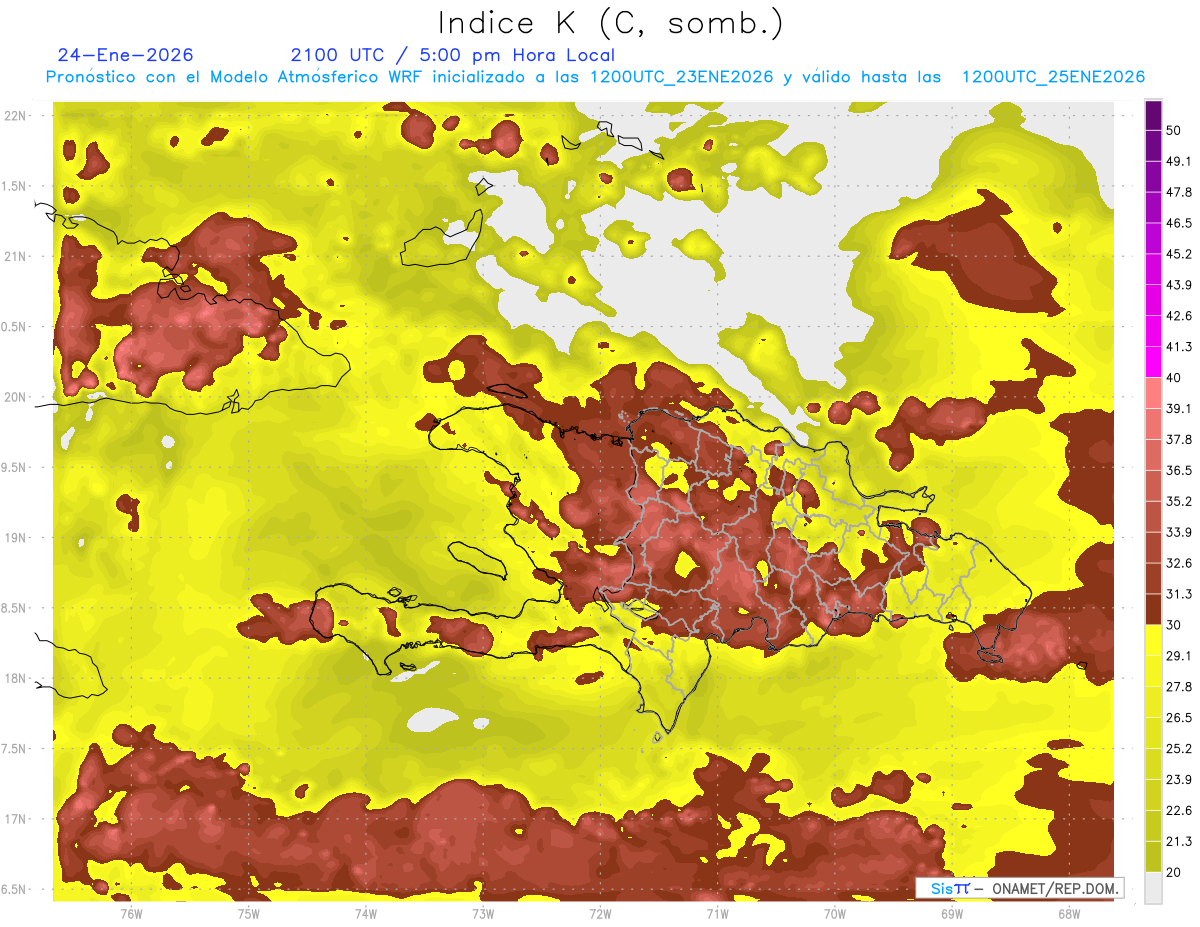Click latitude label '20N'
Viewport: 1200px width, 927px height.
(17, 397)
